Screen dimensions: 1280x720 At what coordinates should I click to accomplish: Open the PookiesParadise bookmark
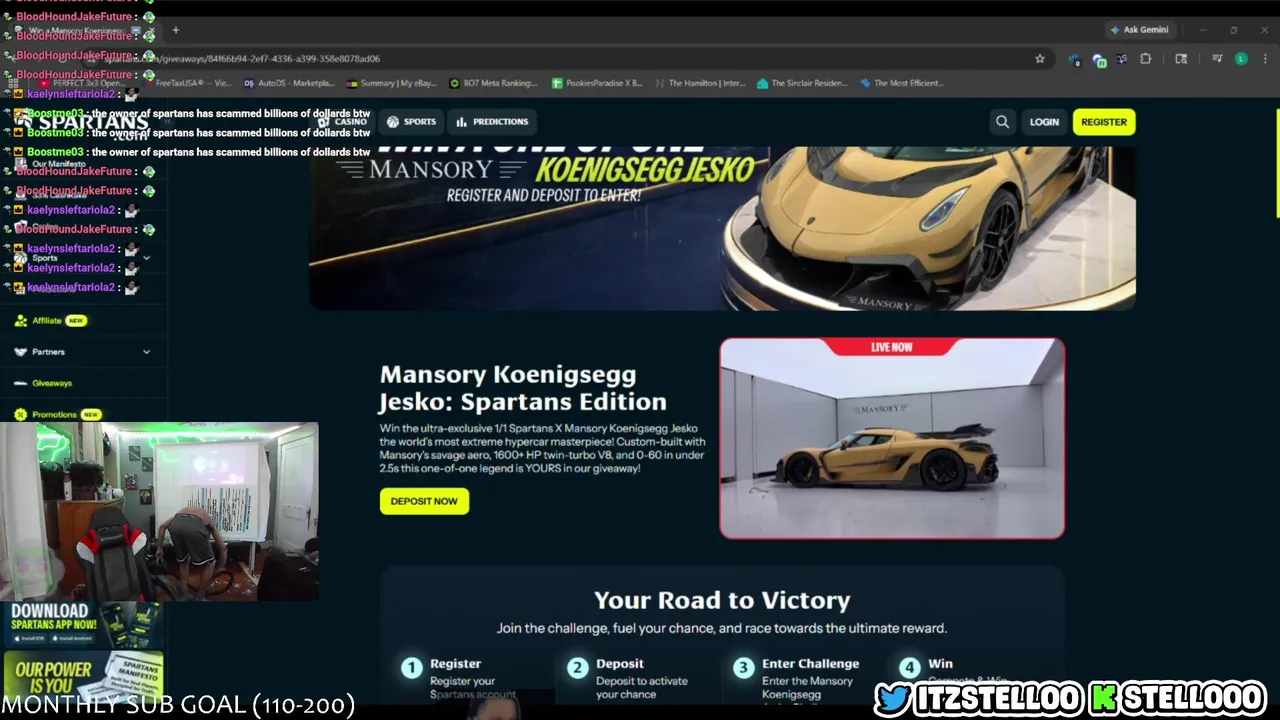[x=597, y=83]
